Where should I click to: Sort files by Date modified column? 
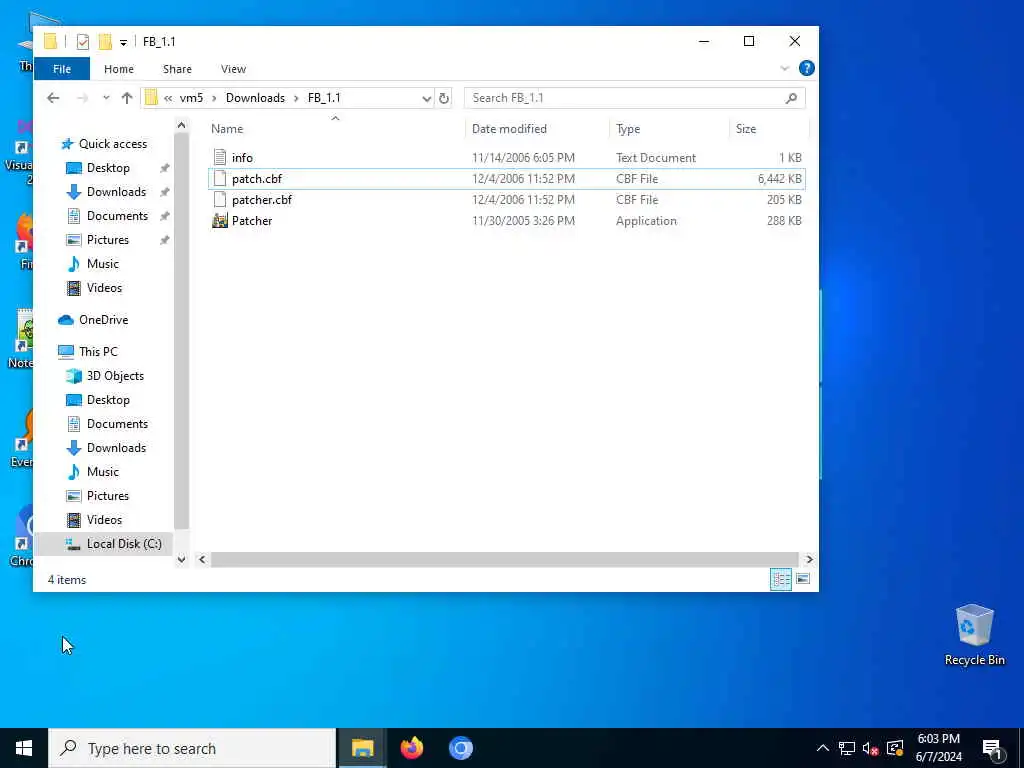[509, 129]
